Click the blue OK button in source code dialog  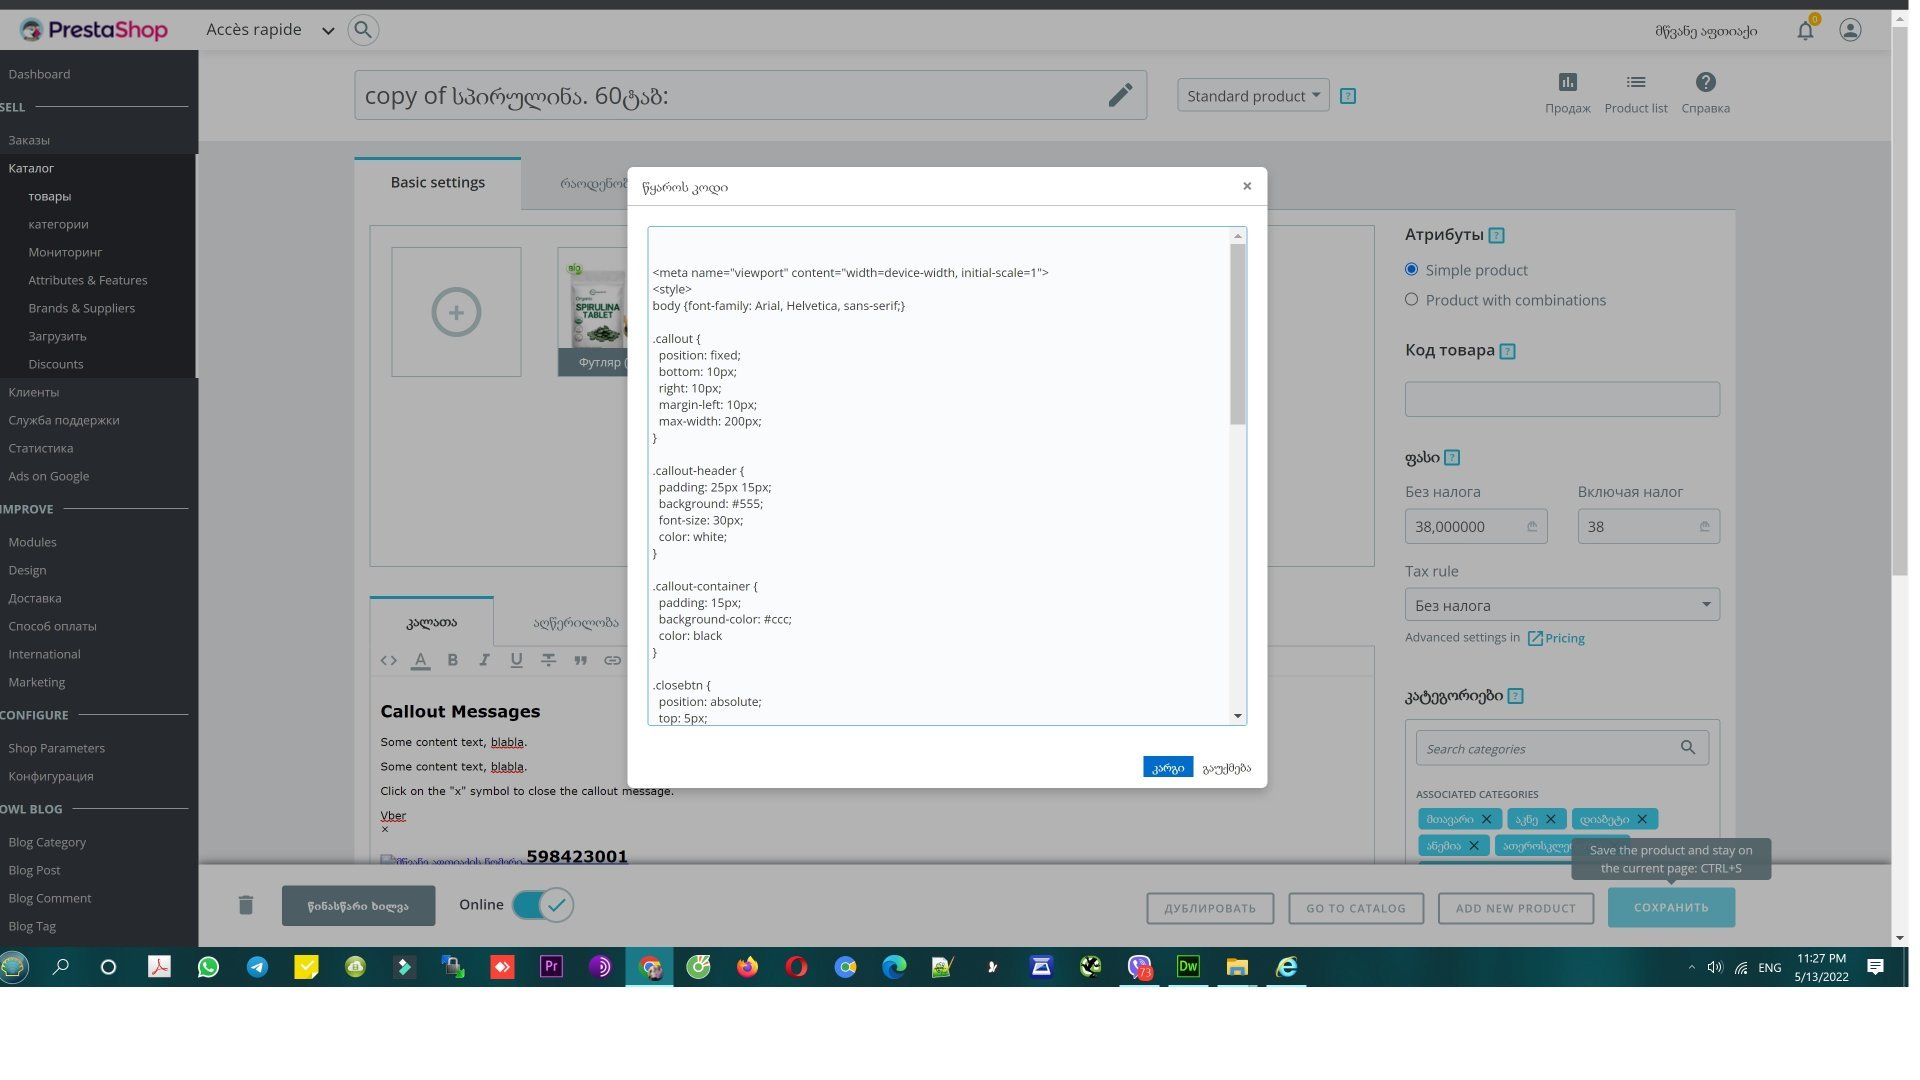1167,768
